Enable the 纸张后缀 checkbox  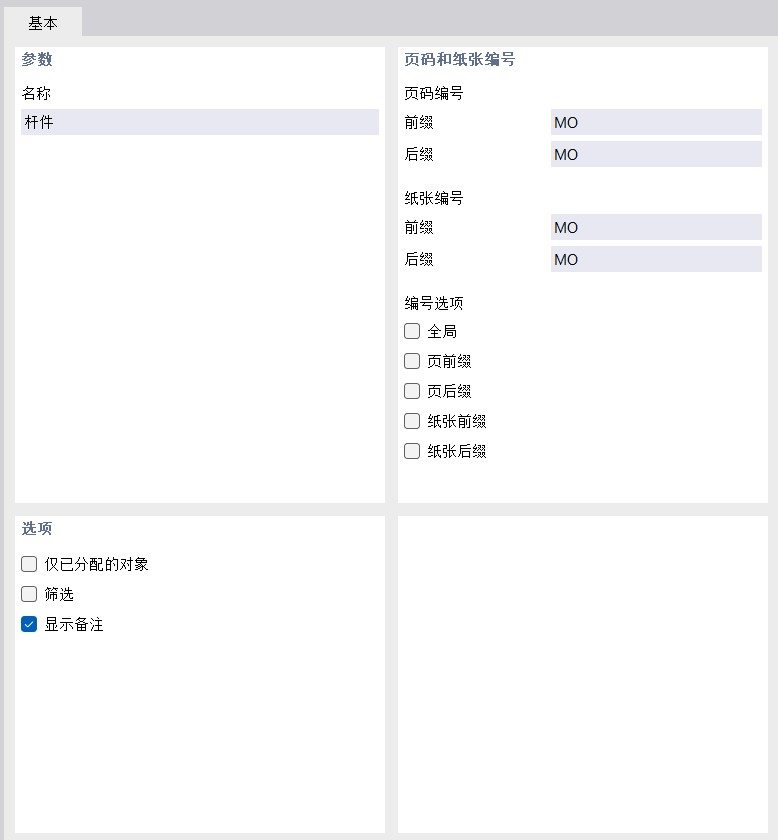click(411, 451)
